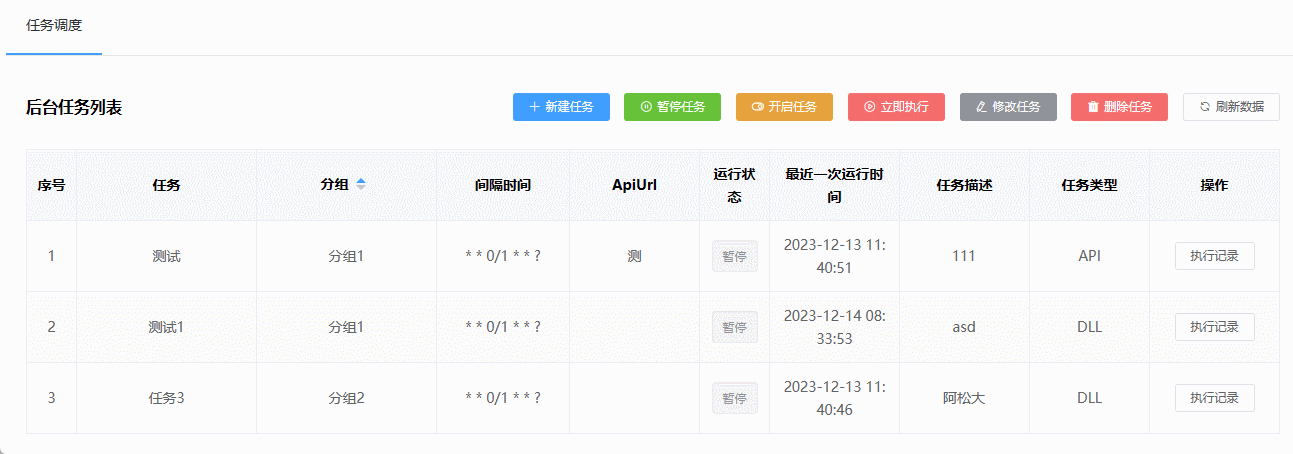Click the toggle icon on 开启任务
Viewport: 1293px width, 454px height.
point(758,107)
